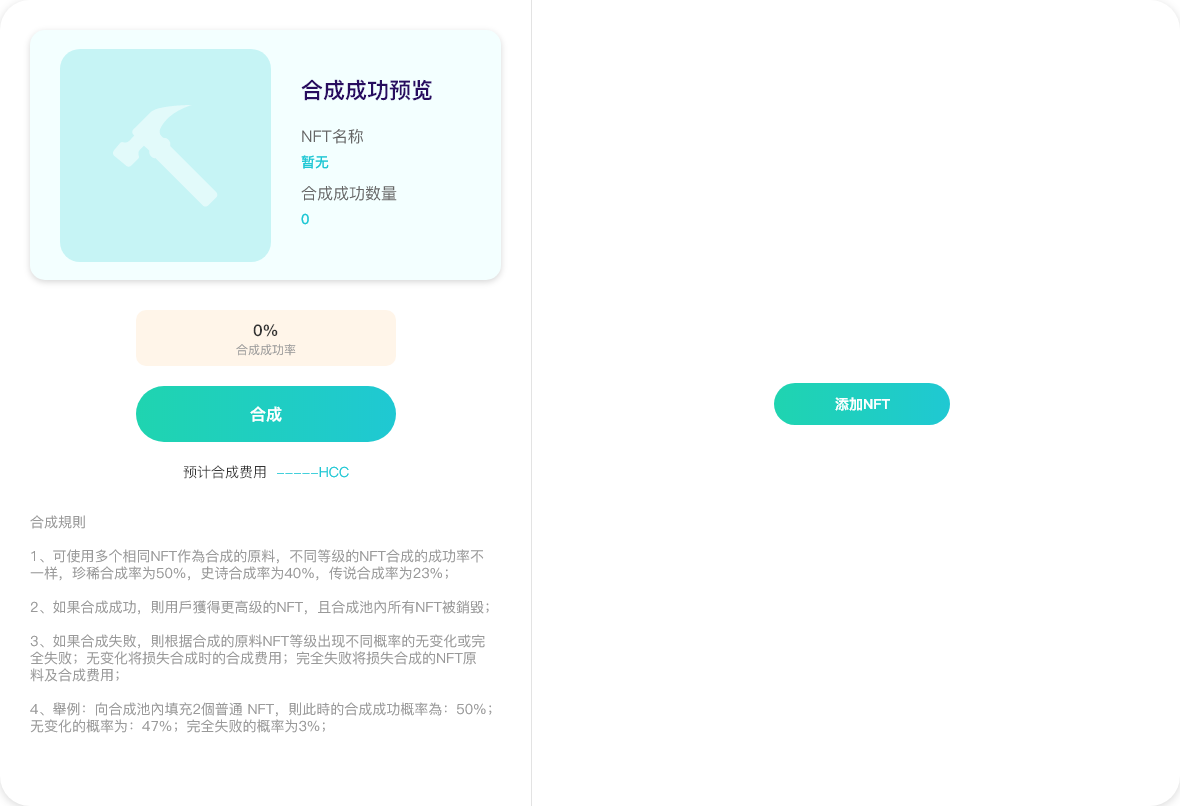Click the 暂无 NFT name value
The width and height of the screenshot is (1180, 806).
[x=315, y=162]
